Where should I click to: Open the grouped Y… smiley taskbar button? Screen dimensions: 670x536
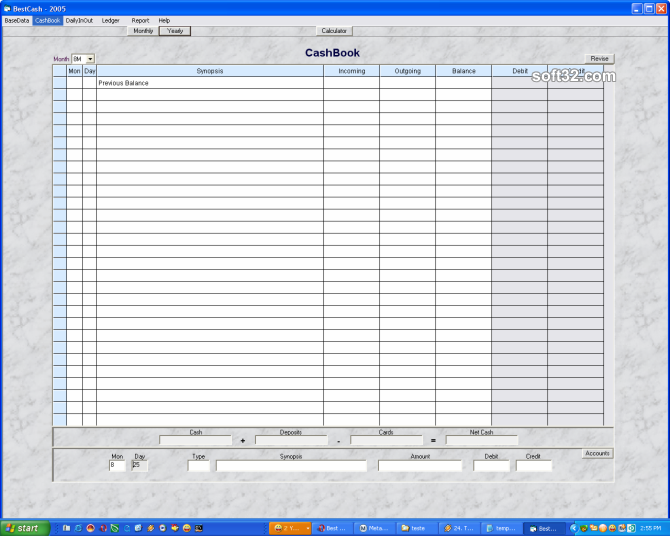[290, 528]
